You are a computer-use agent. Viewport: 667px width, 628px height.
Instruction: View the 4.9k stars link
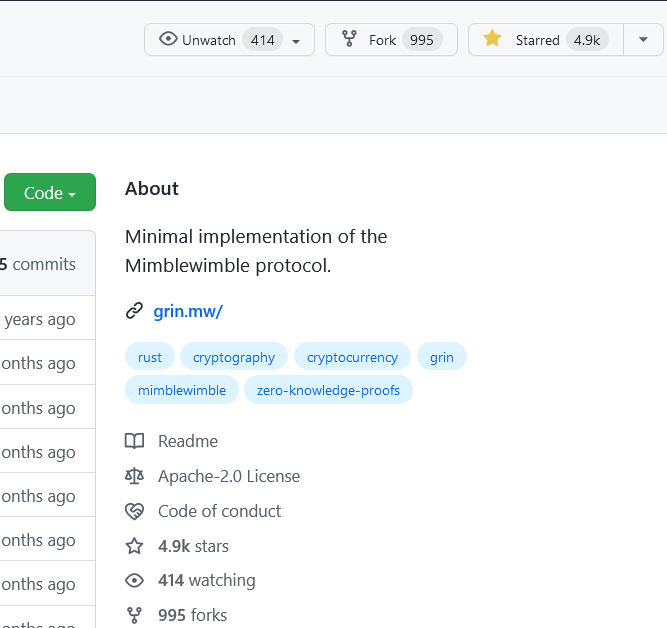193,546
